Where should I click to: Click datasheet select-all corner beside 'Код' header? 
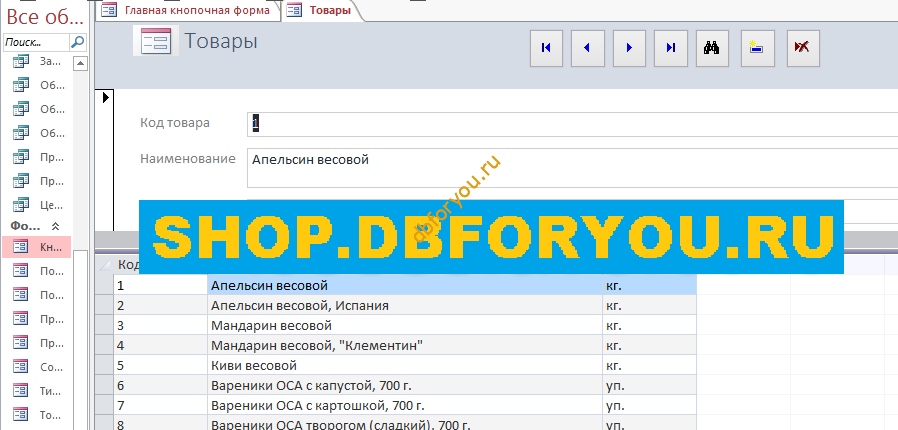click(x=105, y=265)
